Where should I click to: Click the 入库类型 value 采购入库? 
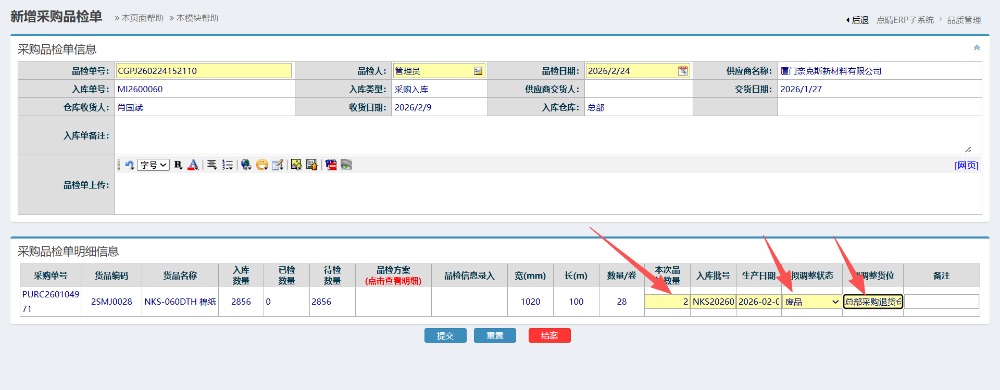[411, 89]
